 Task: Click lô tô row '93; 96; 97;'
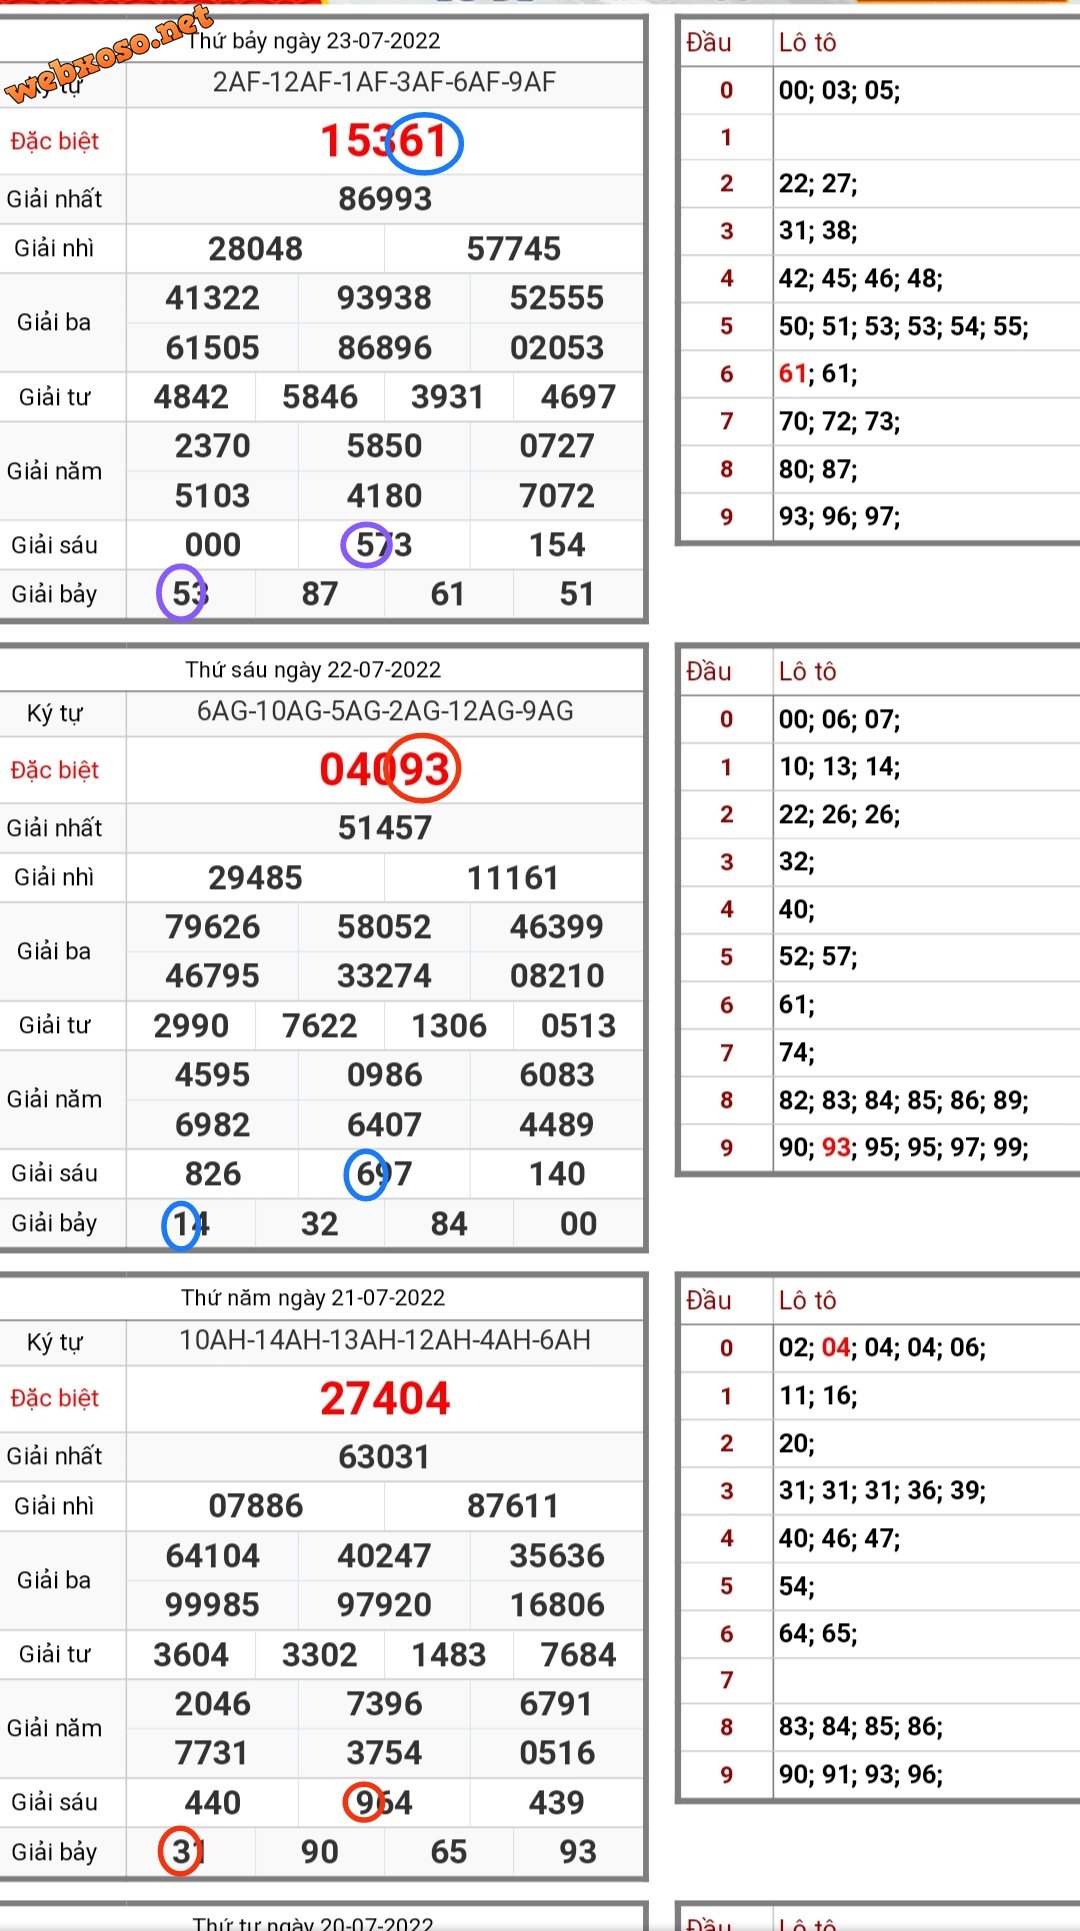coord(839,517)
